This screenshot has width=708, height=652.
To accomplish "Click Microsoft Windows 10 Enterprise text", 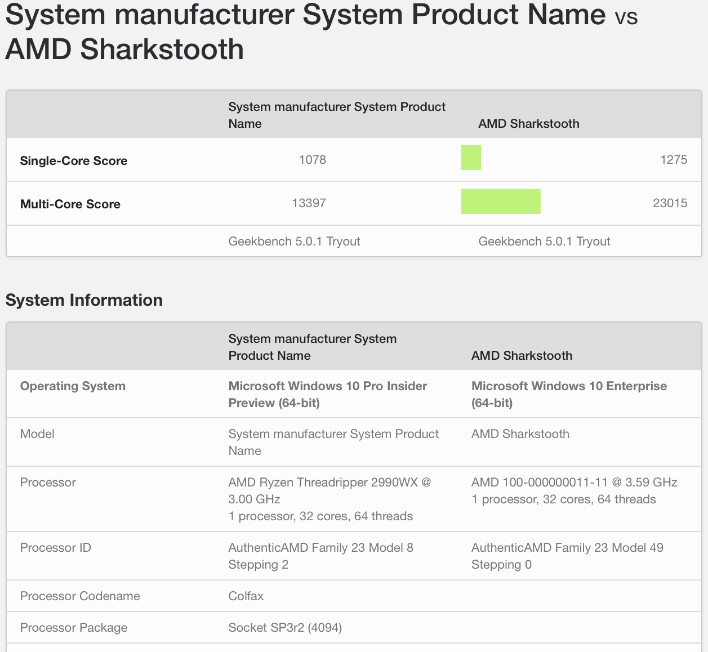I will point(568,394).
